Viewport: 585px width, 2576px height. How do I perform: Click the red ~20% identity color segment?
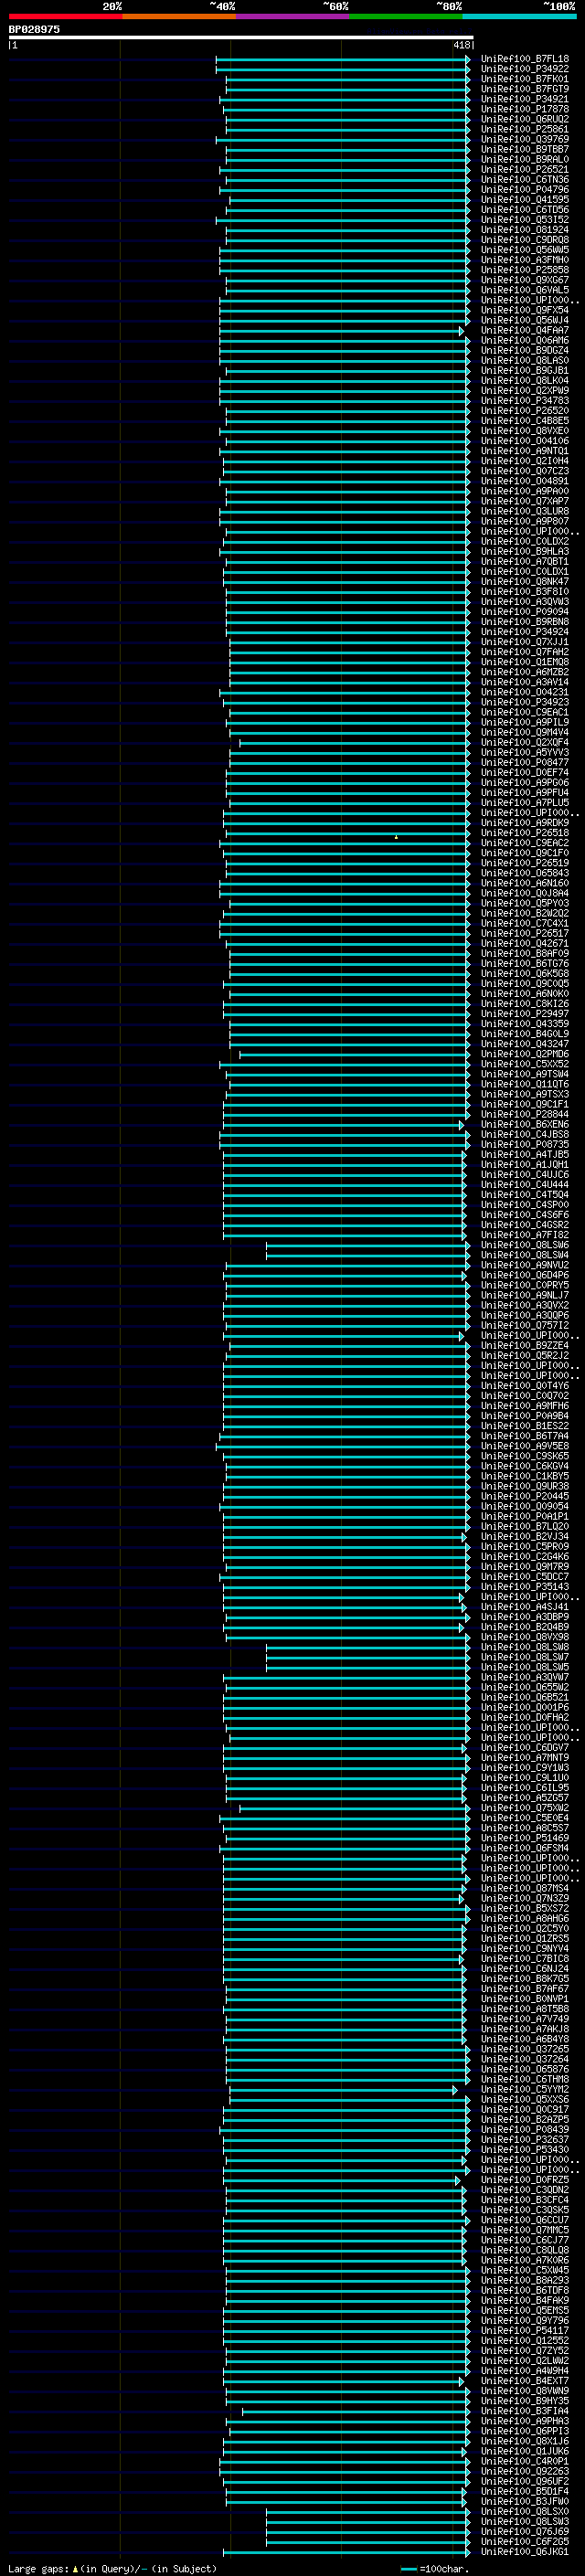(x=65, y=16)
